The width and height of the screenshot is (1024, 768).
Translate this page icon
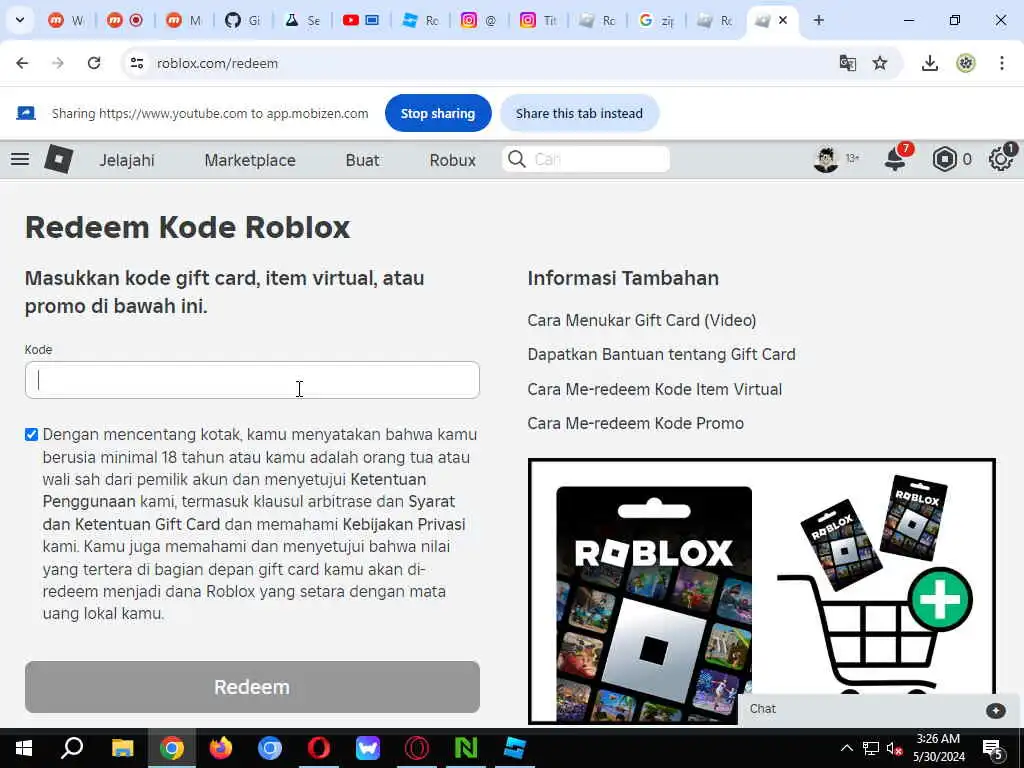[848, 63]
